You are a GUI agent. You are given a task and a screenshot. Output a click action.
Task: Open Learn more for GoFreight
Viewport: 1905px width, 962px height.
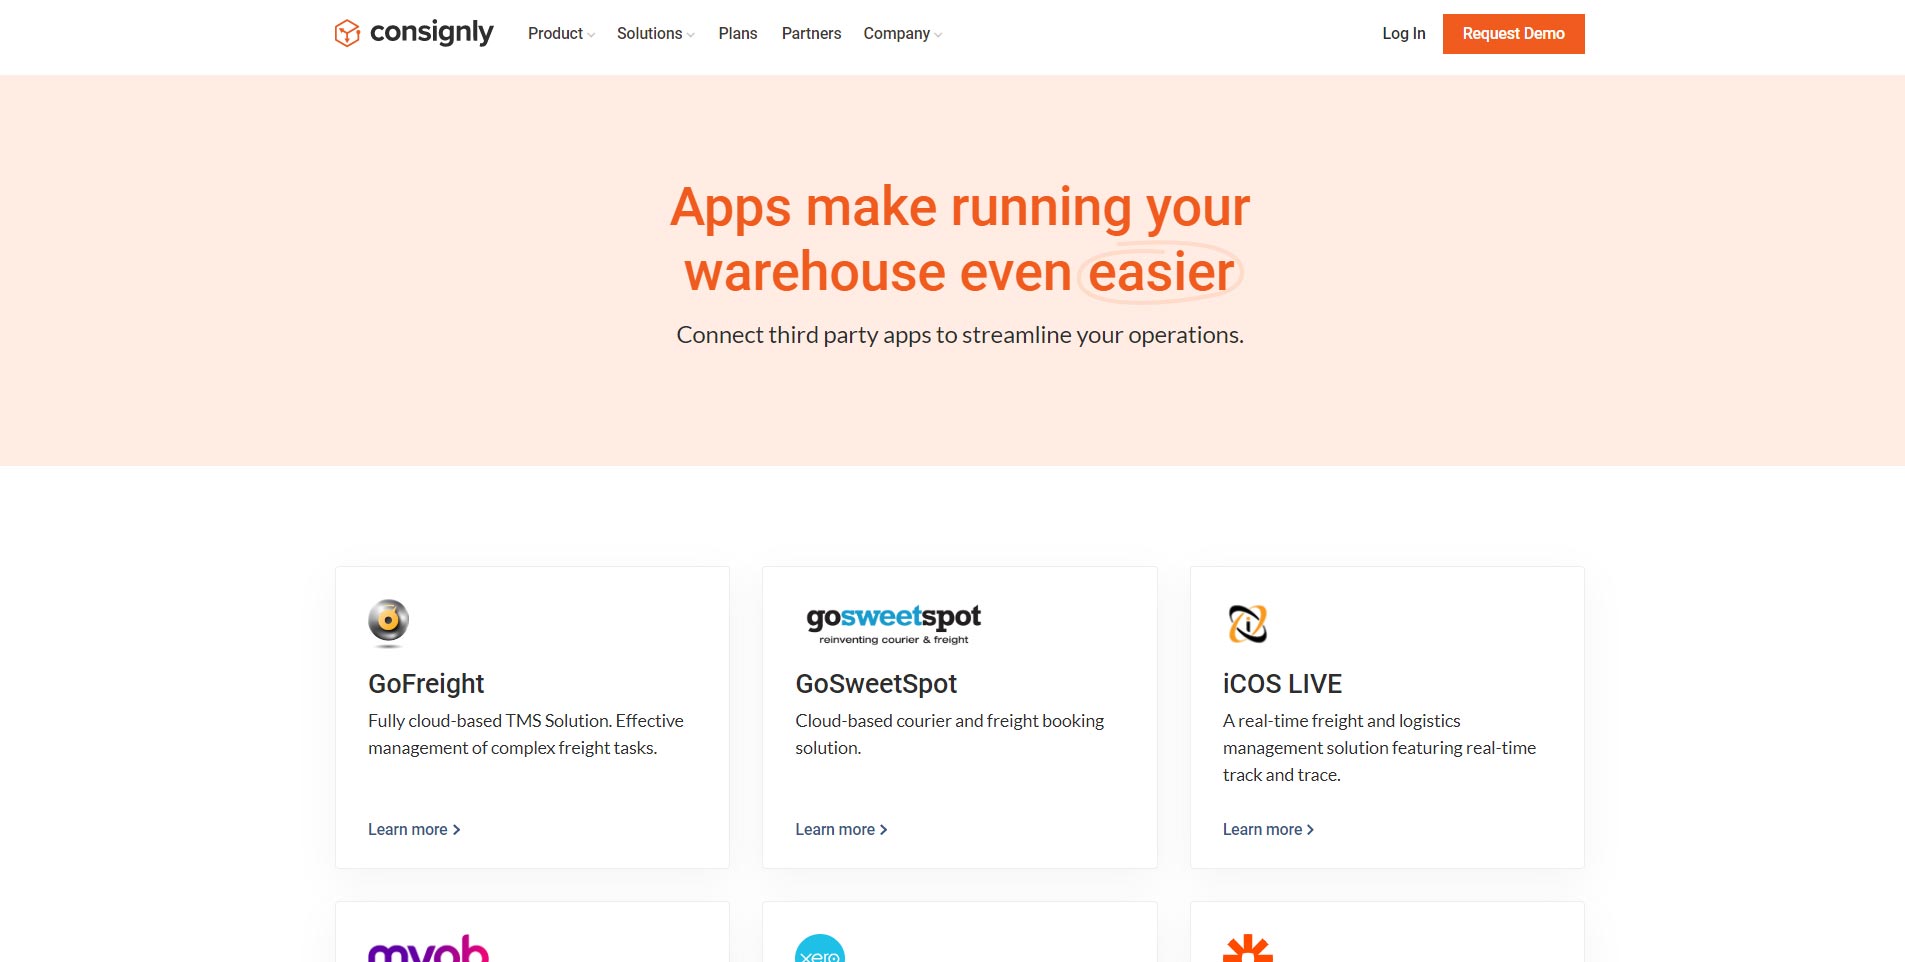tap(407, 829)
